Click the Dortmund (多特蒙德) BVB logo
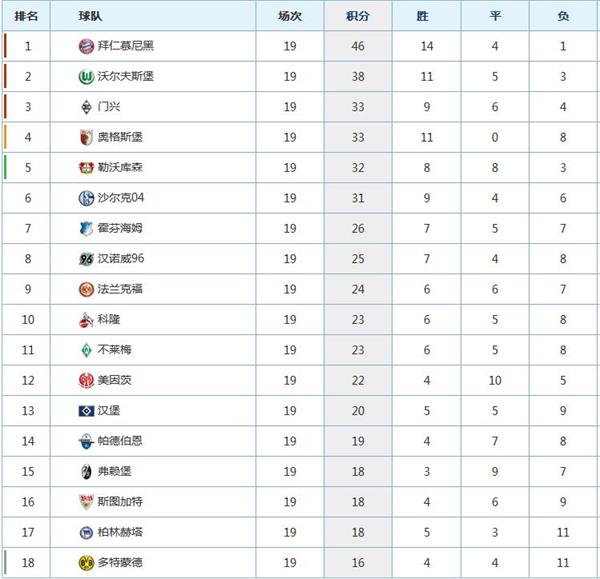This screenshot has width=600, height=579. pyautogui.click(x=86, y=563)
